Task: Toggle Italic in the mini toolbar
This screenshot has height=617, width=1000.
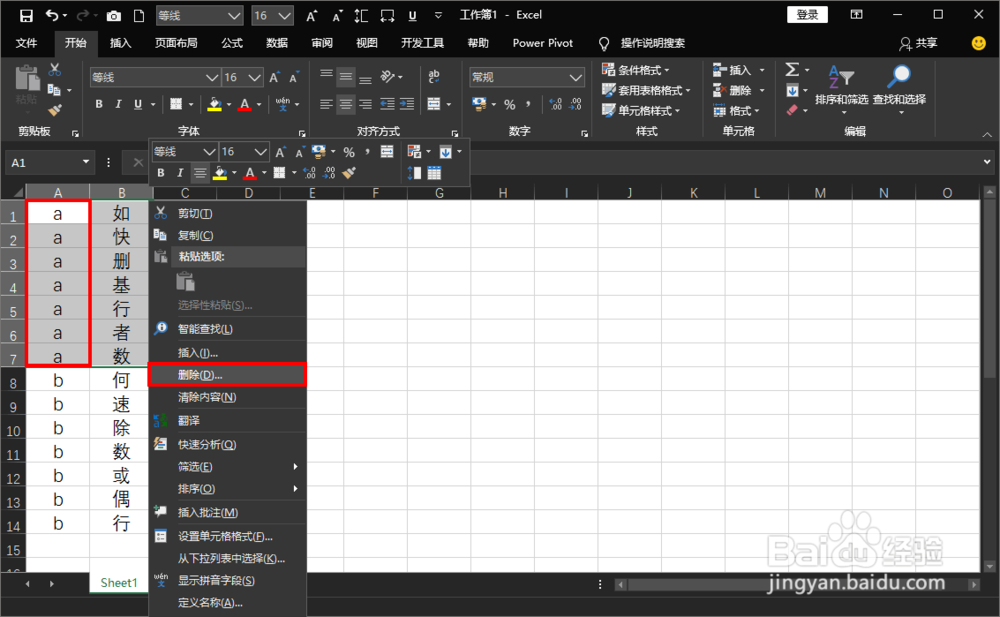Action: pos(180,173)
